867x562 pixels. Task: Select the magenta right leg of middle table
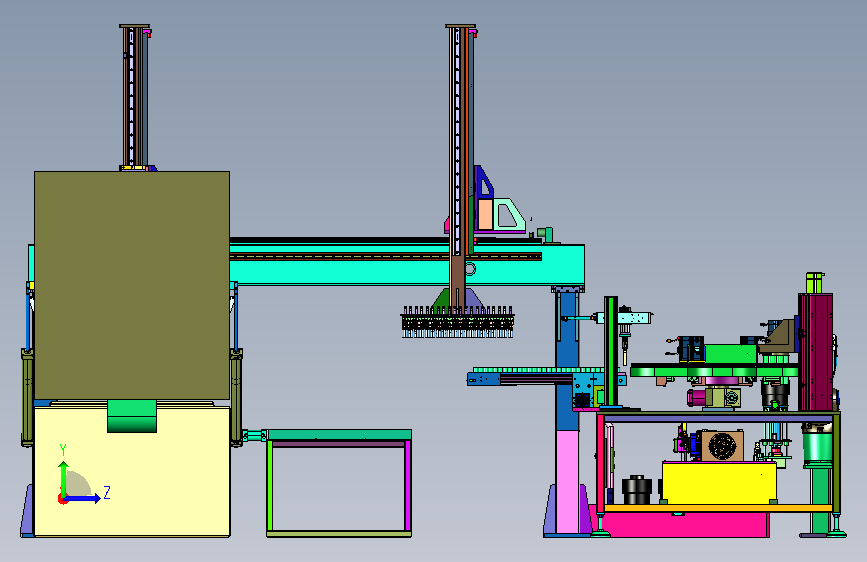click(x=408, y=486)
